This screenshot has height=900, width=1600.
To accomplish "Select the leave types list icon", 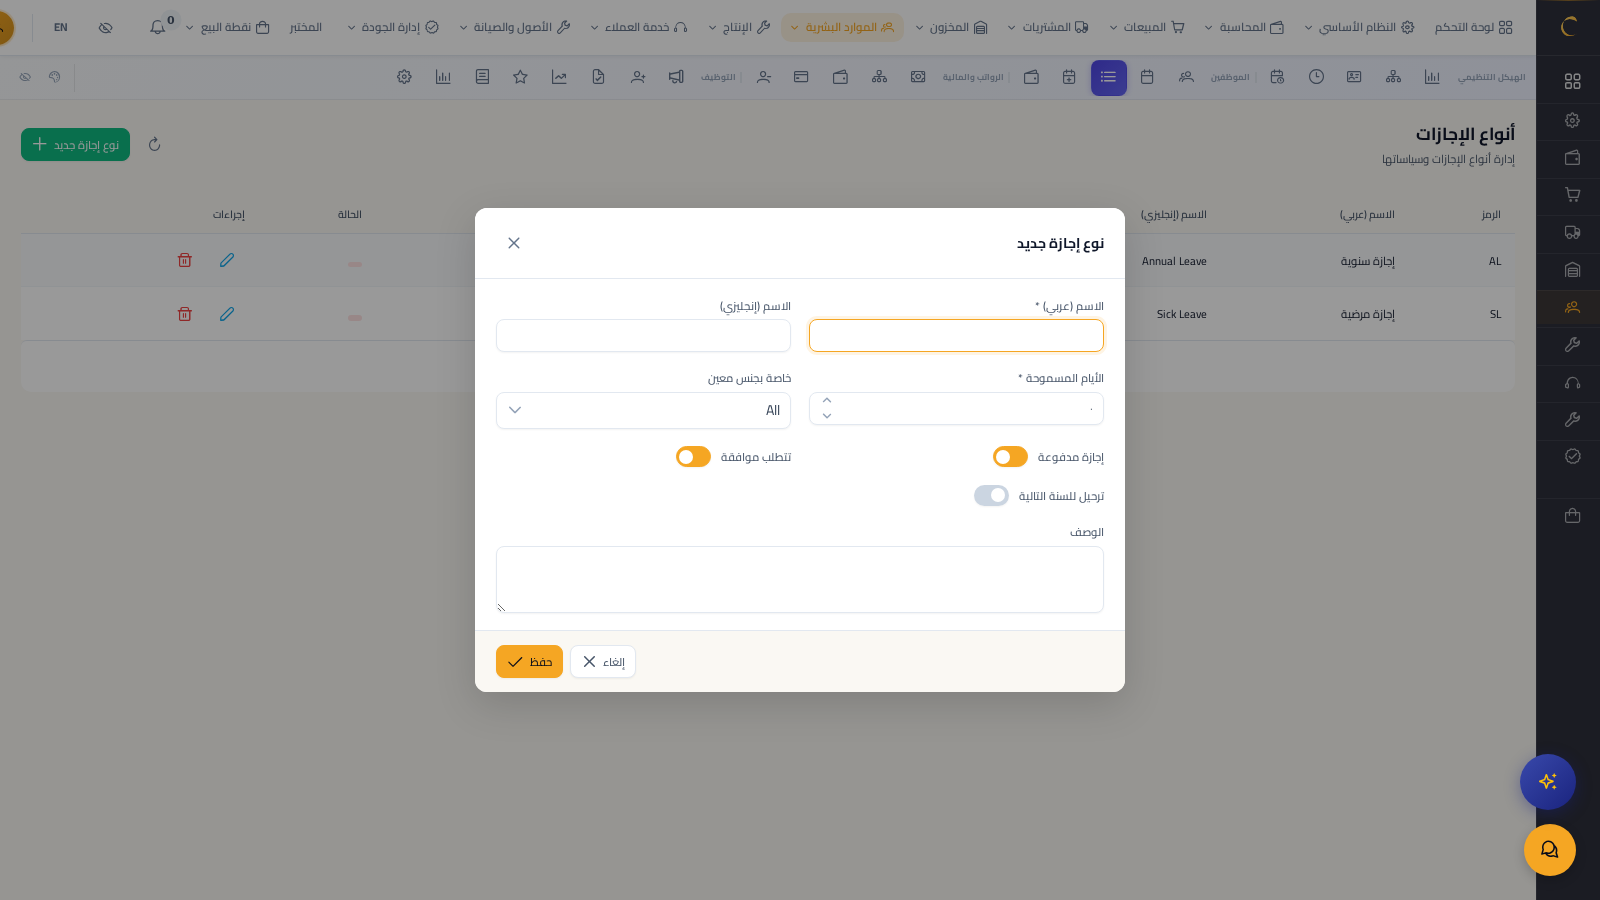I will [x=1108, y=77].
